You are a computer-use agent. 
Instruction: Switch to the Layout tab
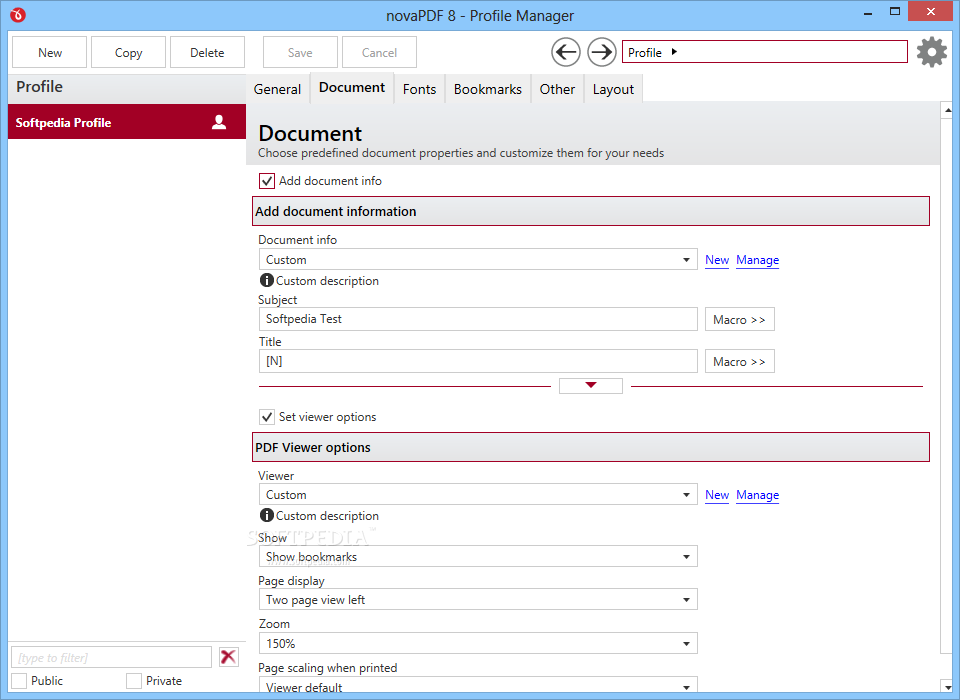tap(613, 89)
